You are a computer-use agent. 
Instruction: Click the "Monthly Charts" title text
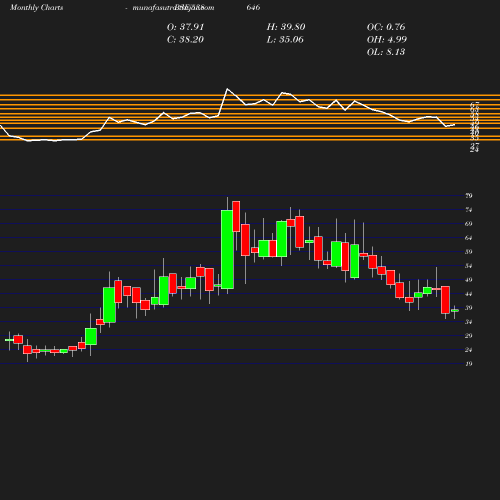coord(37,8)
